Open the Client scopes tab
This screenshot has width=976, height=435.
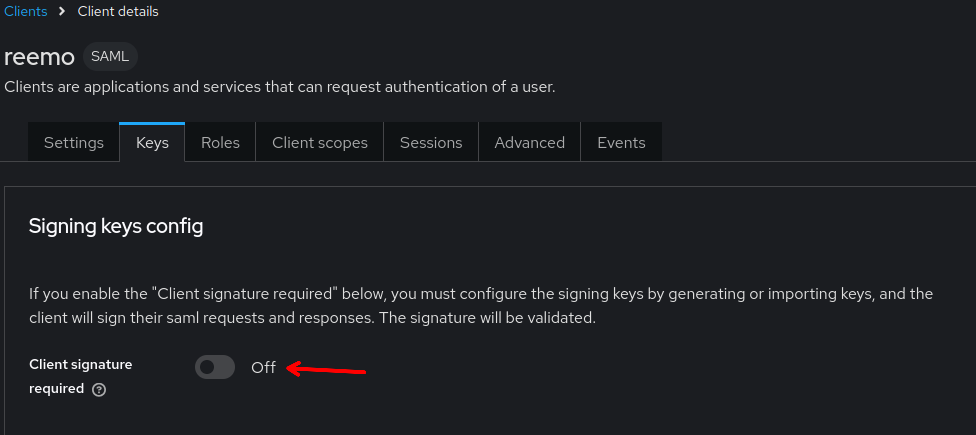click(320, 142)
